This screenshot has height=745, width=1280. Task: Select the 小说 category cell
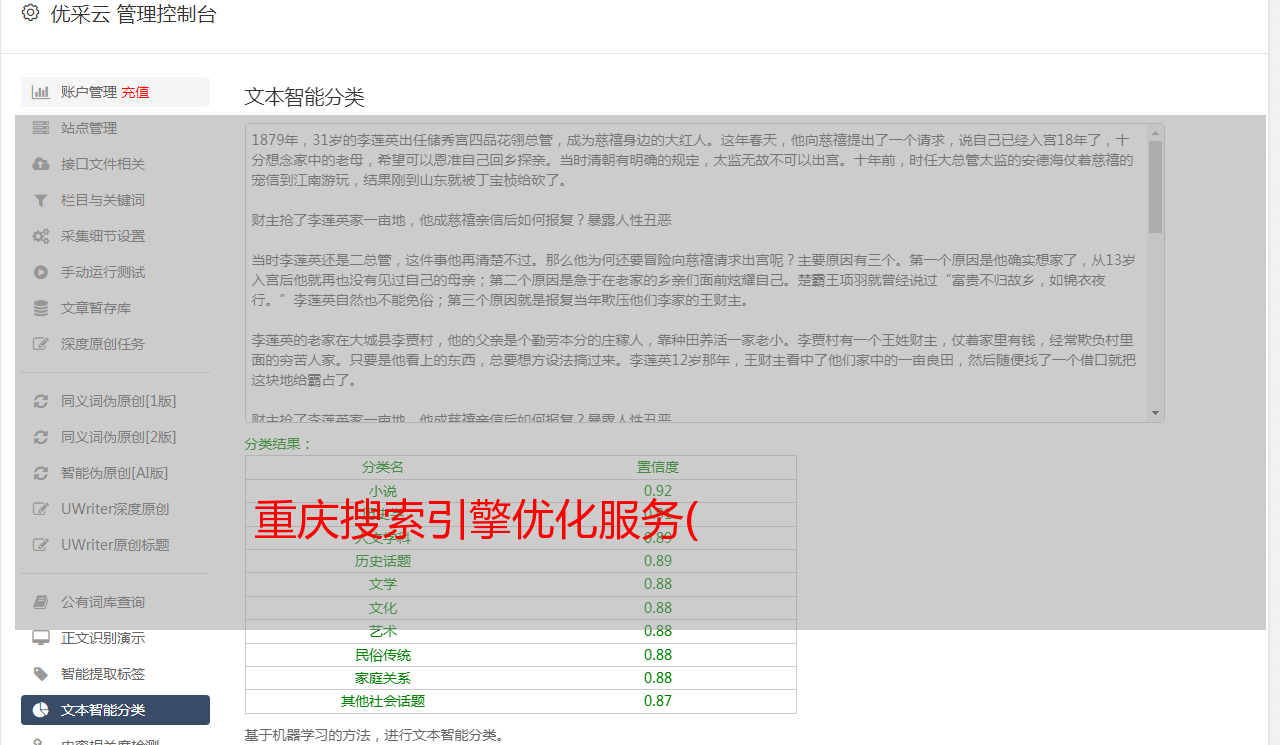tap(383, 491)
